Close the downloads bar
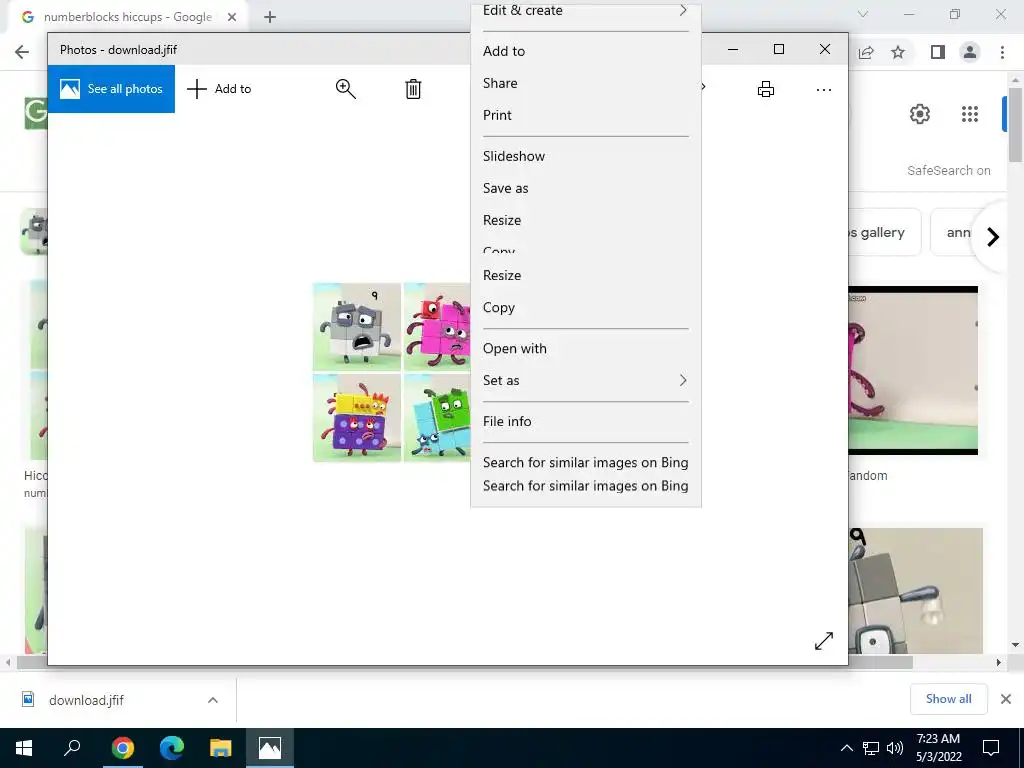 pos(1006,699)
